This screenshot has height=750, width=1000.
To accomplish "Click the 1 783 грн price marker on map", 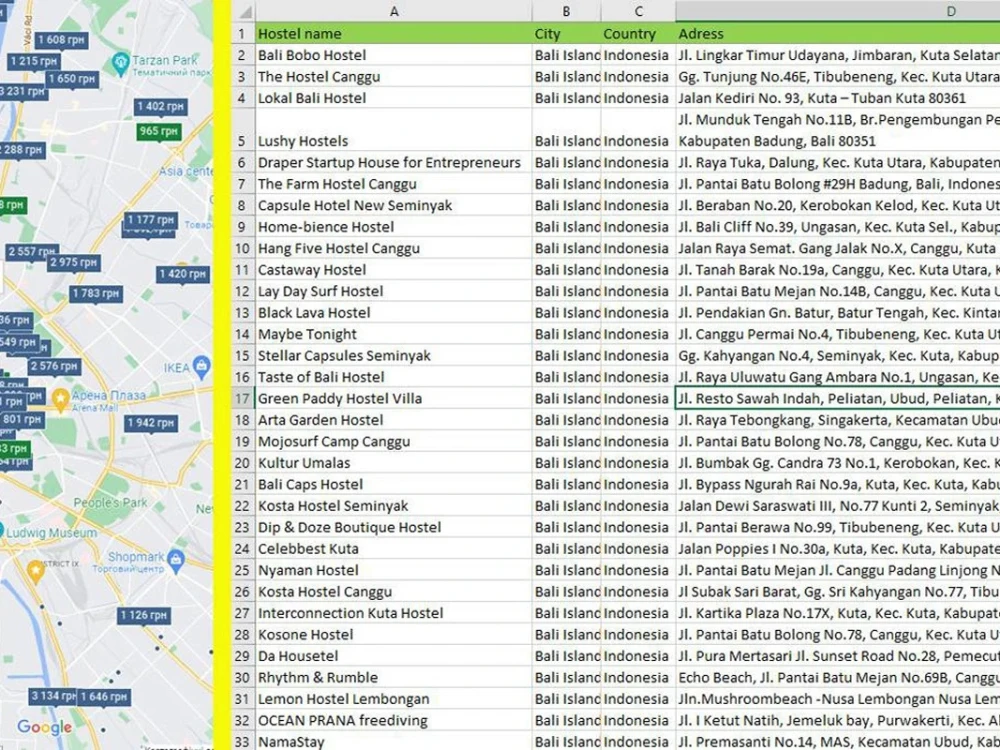I will [x=96, y=293].
